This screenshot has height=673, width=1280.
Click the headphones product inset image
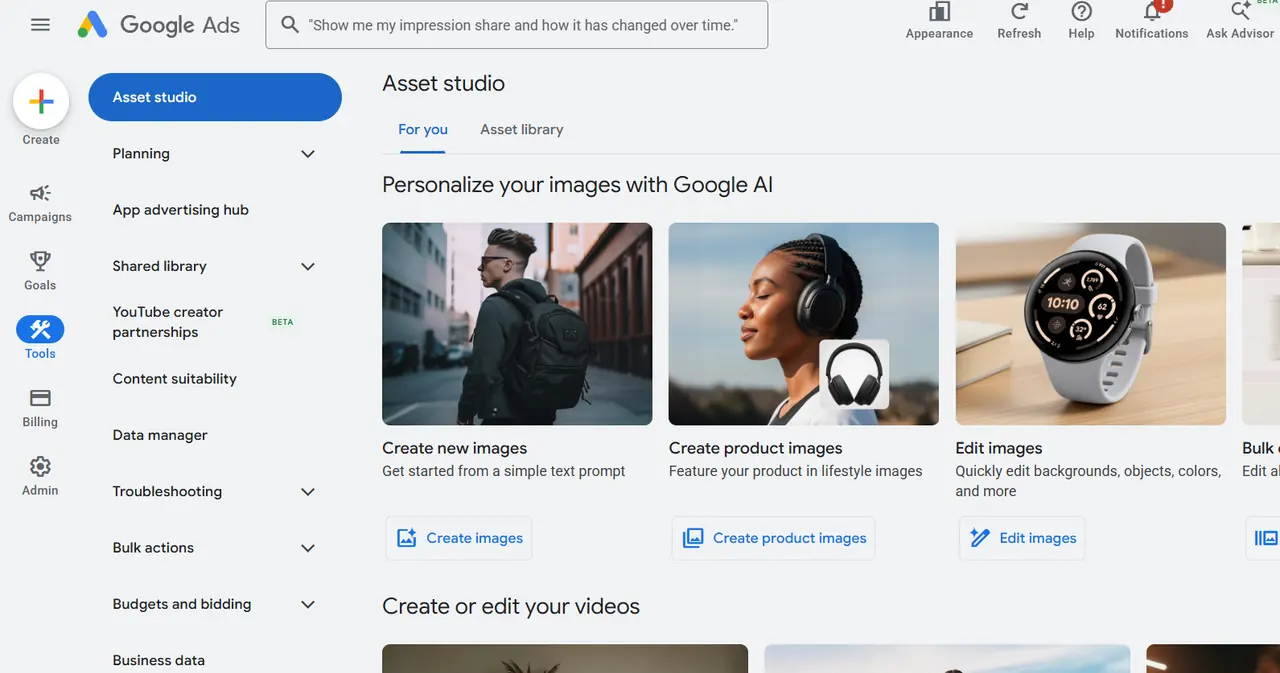pyautogui.click(x=855, y=374)
